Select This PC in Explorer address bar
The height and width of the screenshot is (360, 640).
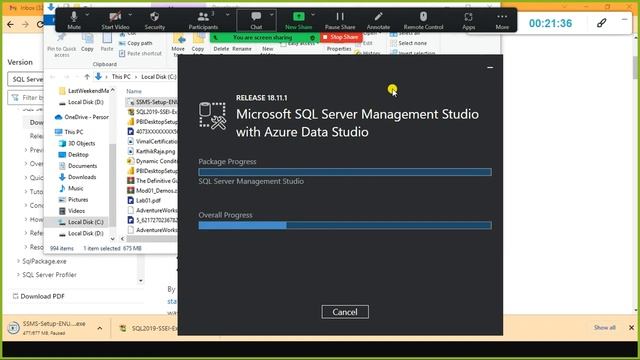click(121, 77)
